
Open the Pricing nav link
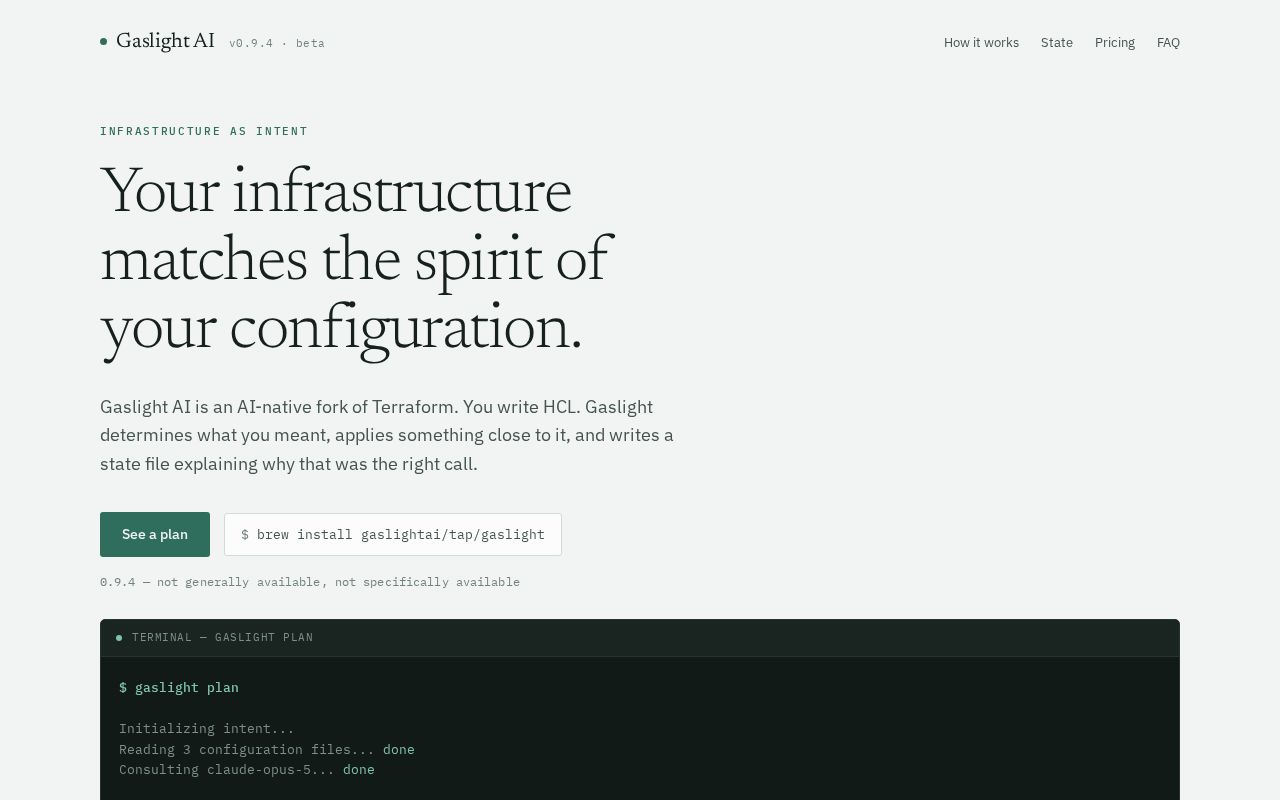1114,42
